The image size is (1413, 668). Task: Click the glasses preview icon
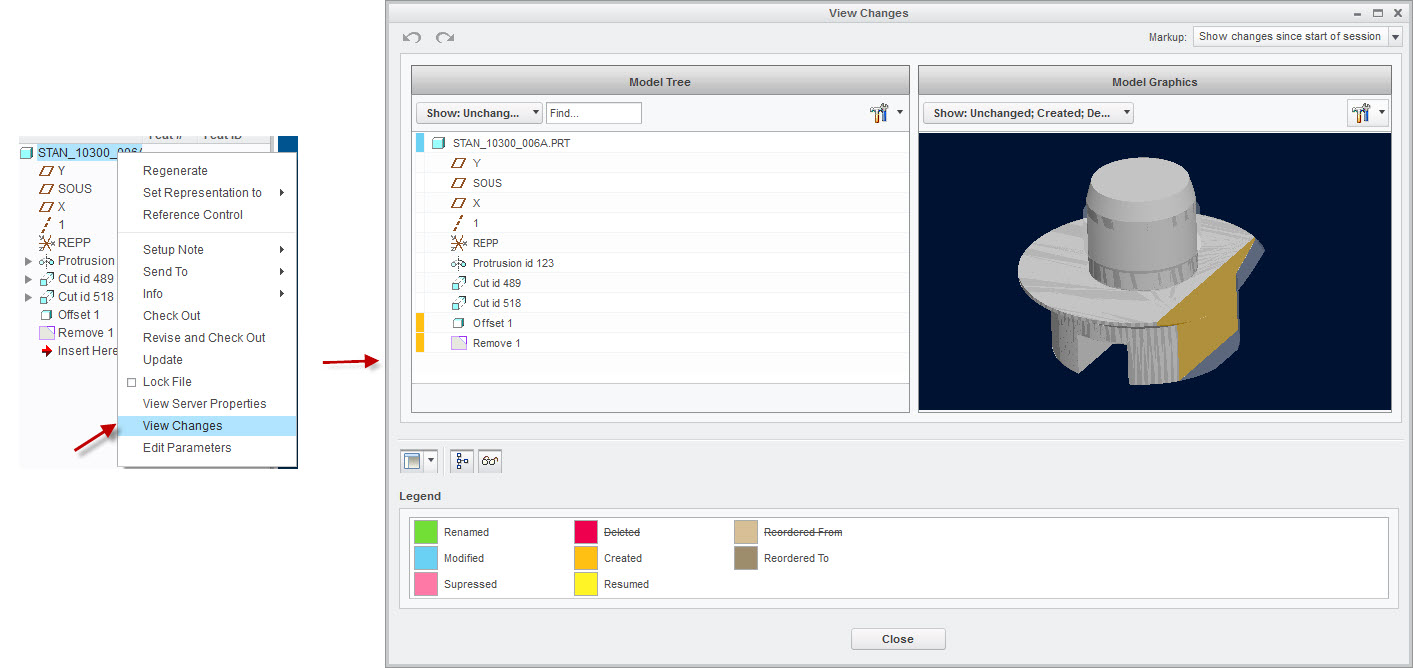click(490, 461)
